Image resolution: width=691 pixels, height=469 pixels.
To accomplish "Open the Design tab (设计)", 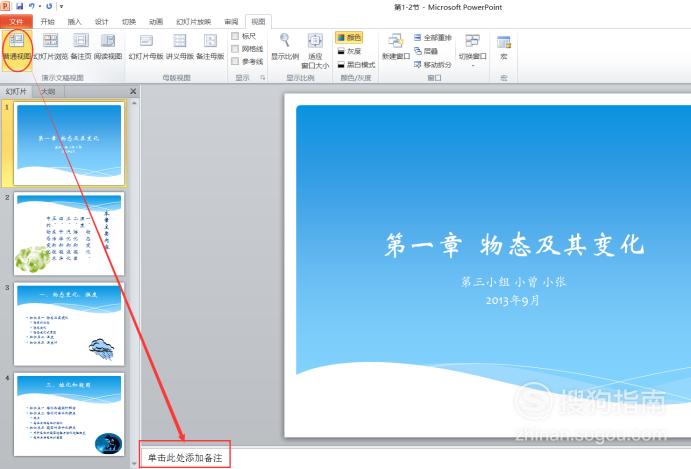I will tap(101, 22).
